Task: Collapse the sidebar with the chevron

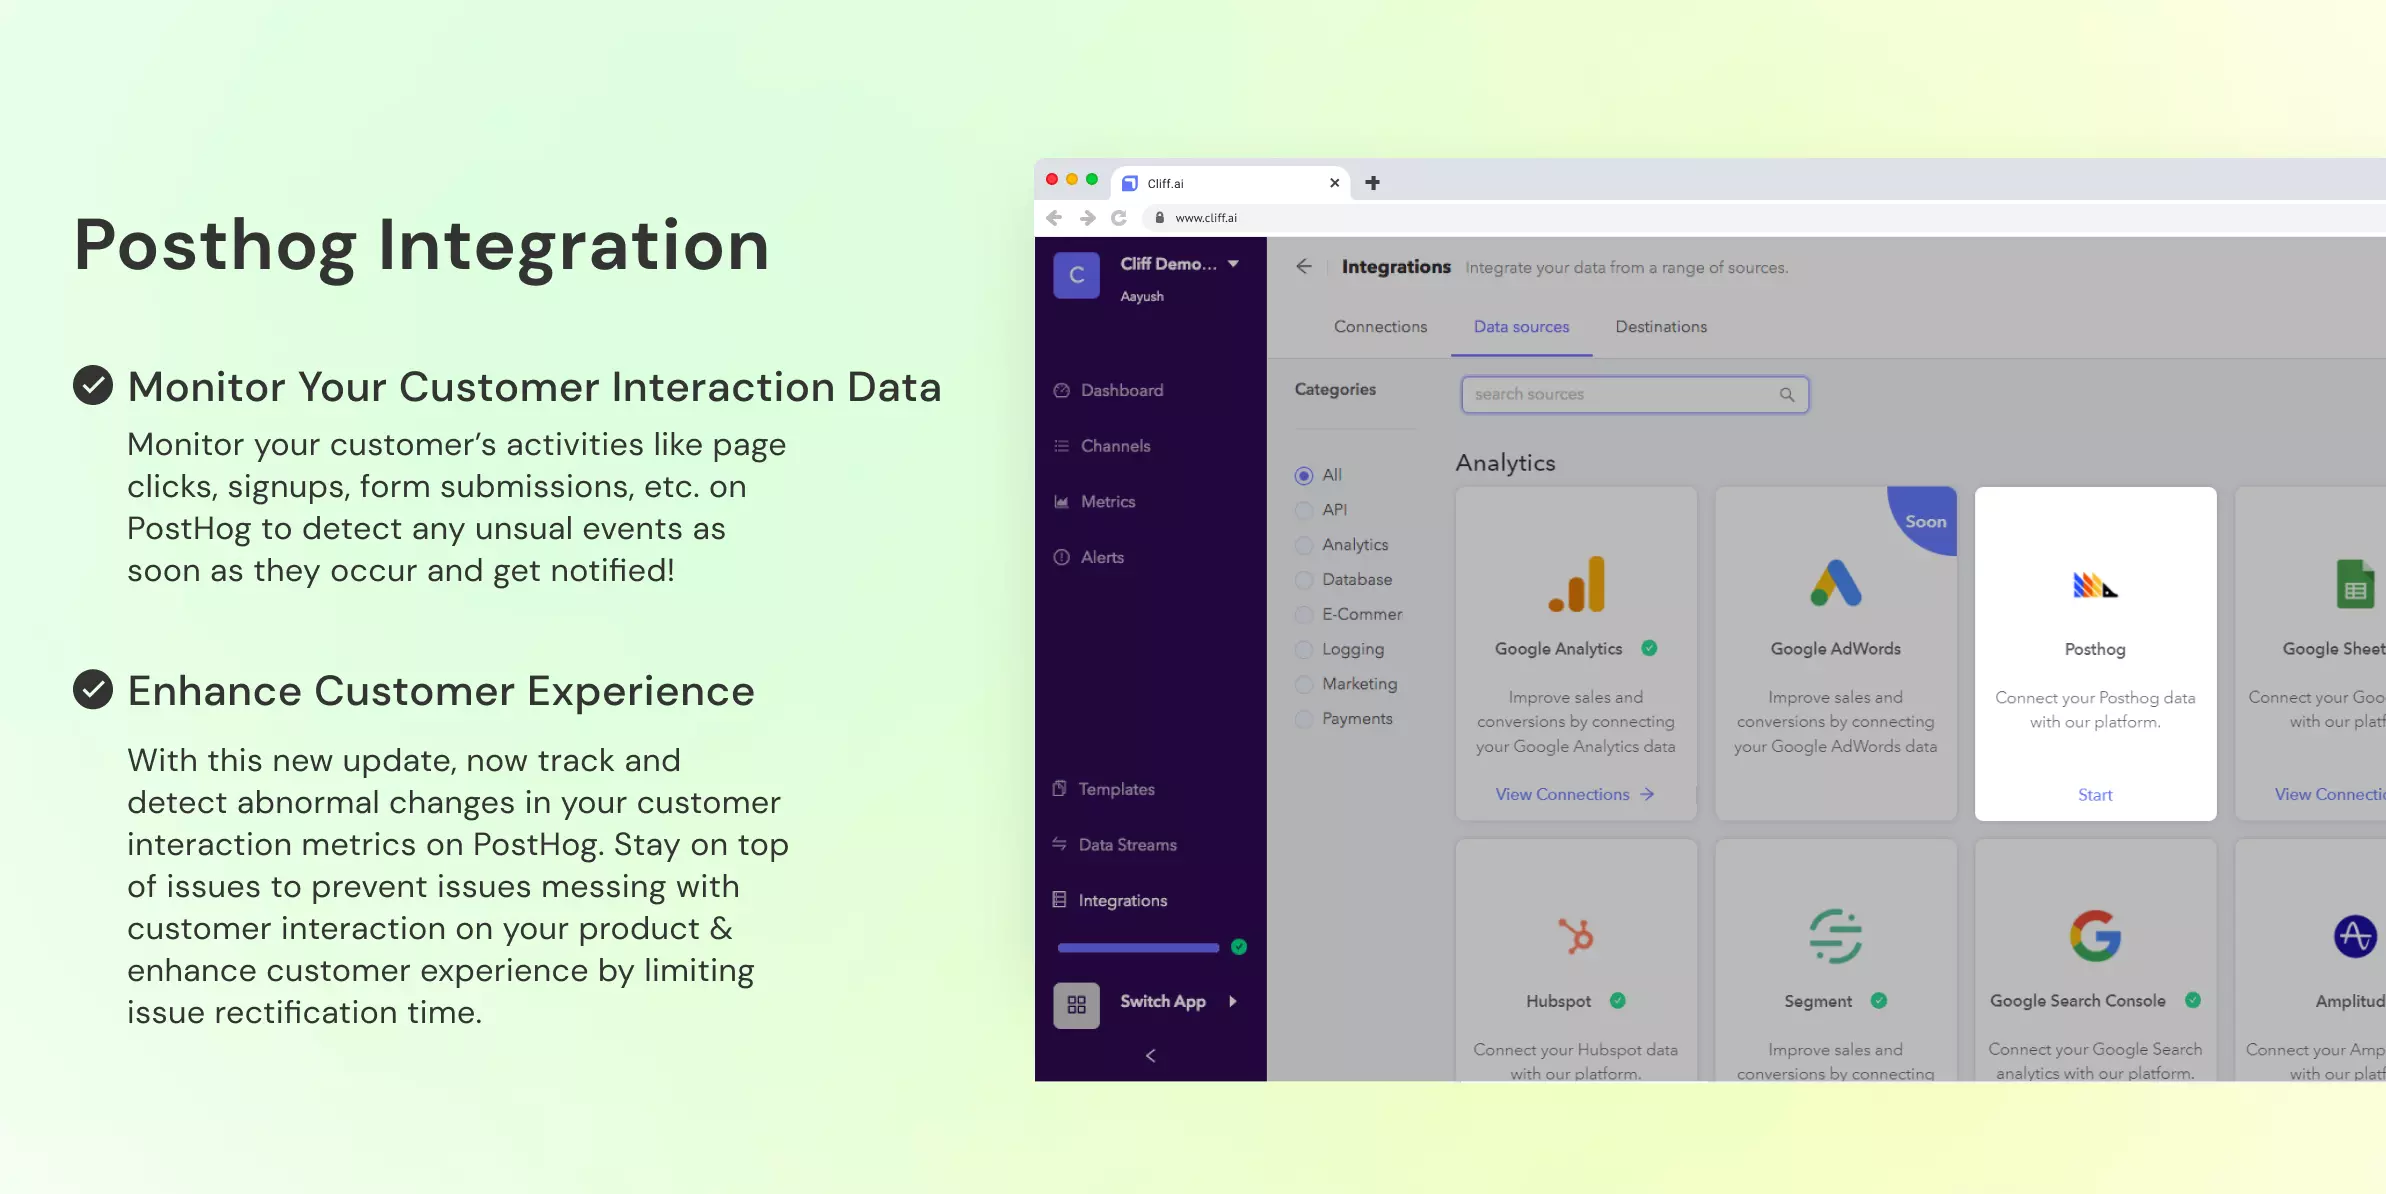Action: 1150,1056
